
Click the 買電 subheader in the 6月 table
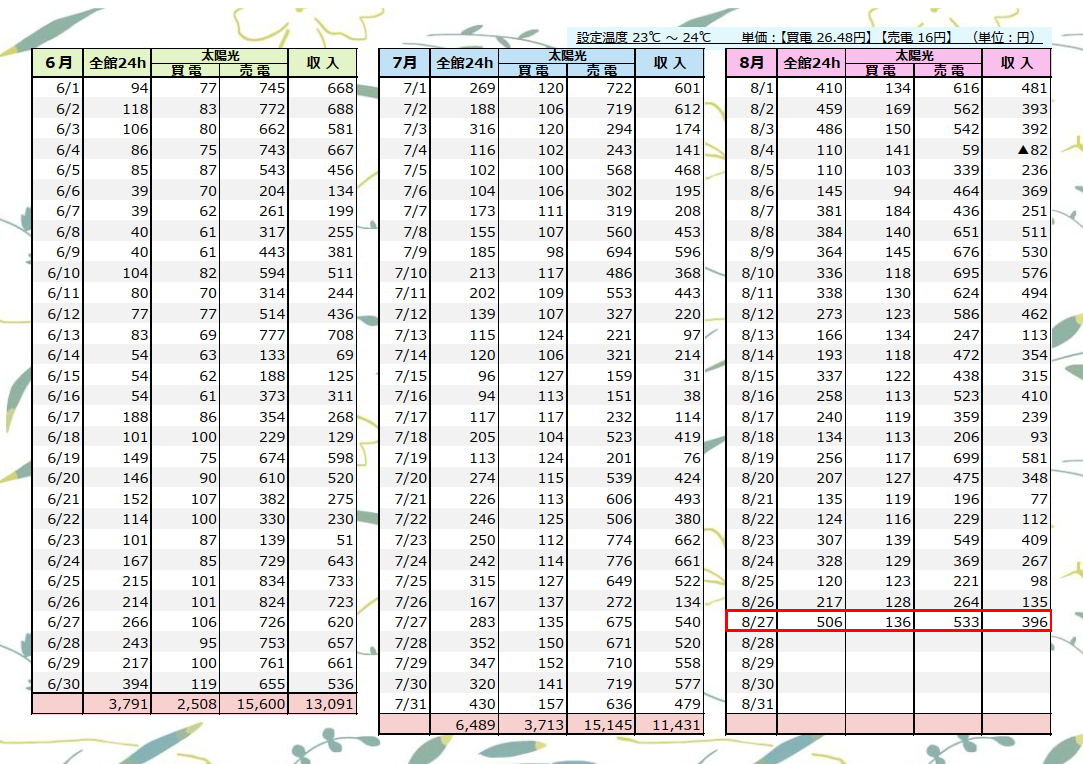coord(186,70)
